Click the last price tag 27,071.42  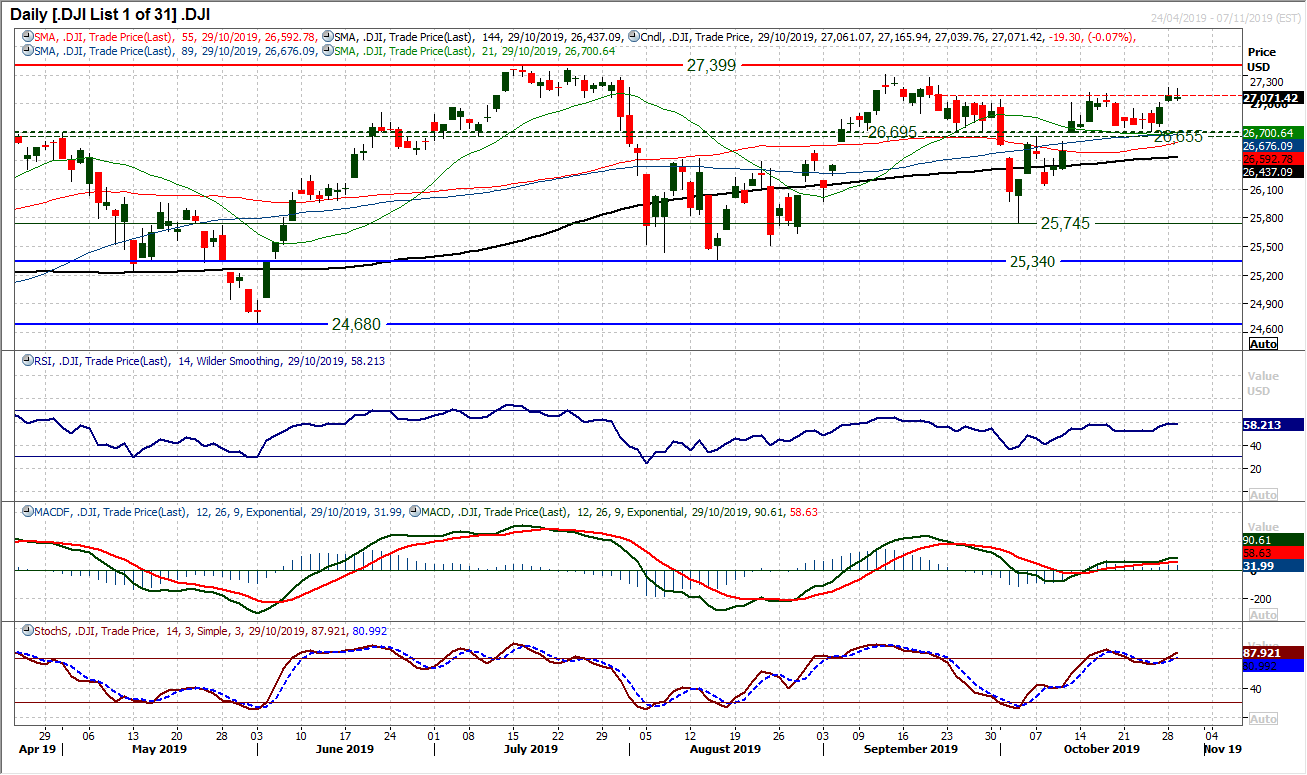1273,98
